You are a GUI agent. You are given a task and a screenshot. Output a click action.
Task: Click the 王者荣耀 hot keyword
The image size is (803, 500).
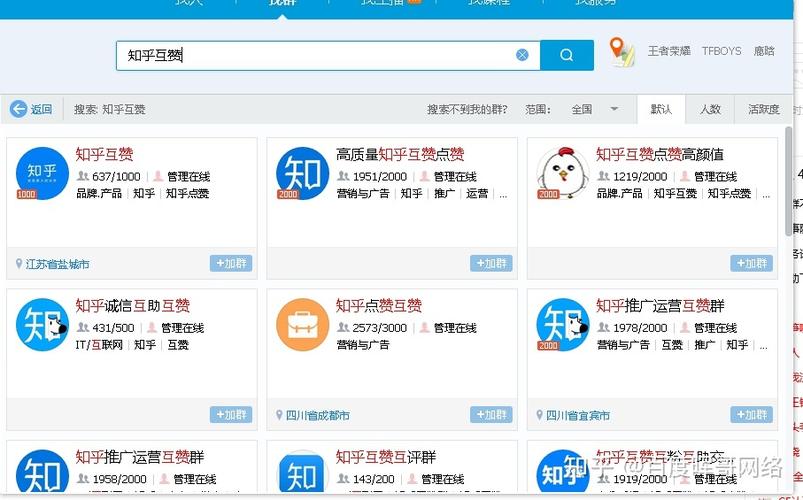[x=669, y=51]
